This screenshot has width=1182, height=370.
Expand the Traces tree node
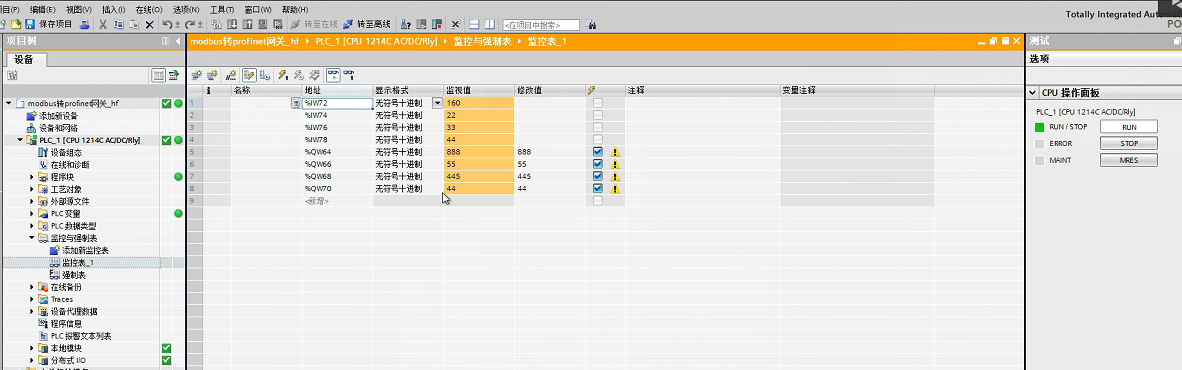(x=32, y=299)
